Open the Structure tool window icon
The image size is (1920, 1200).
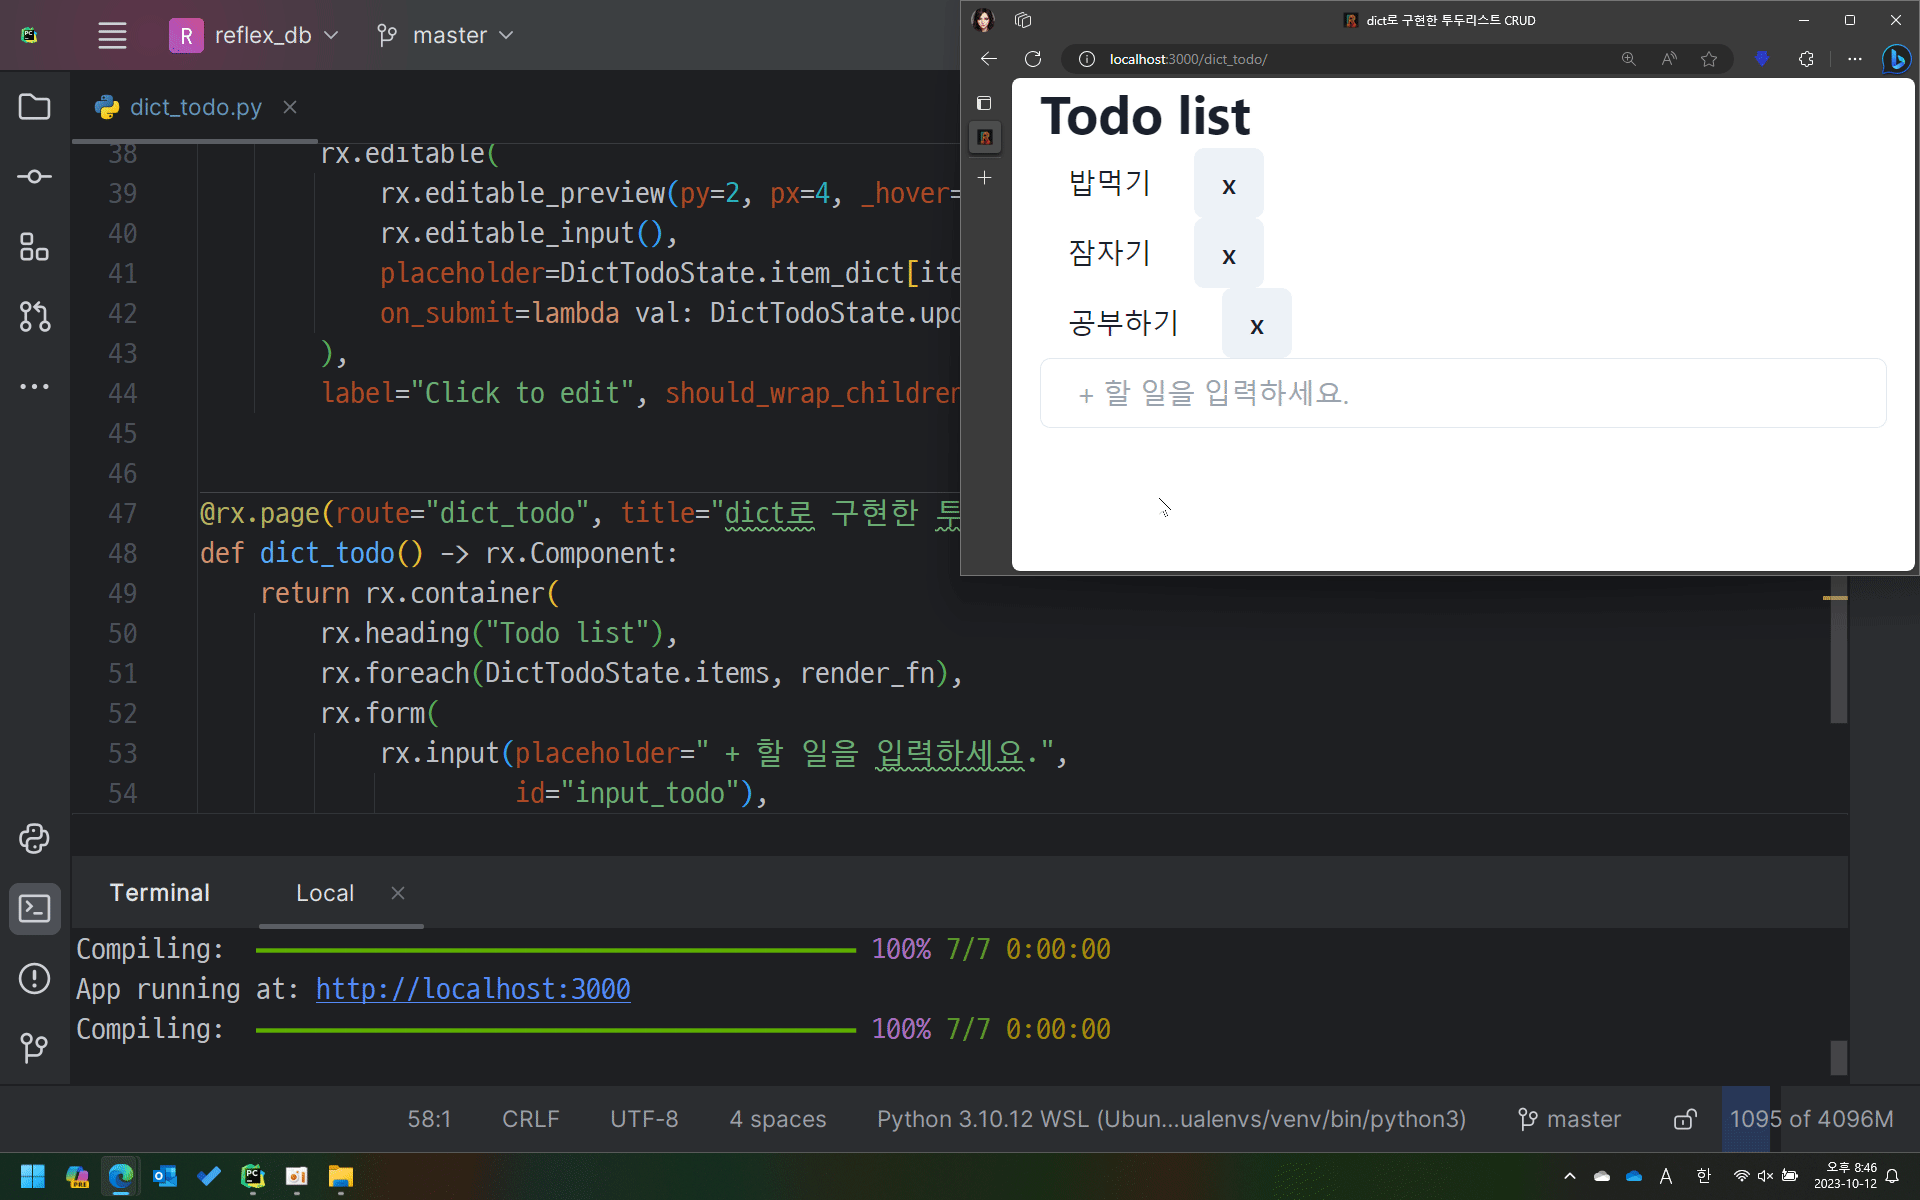point(34,247)
